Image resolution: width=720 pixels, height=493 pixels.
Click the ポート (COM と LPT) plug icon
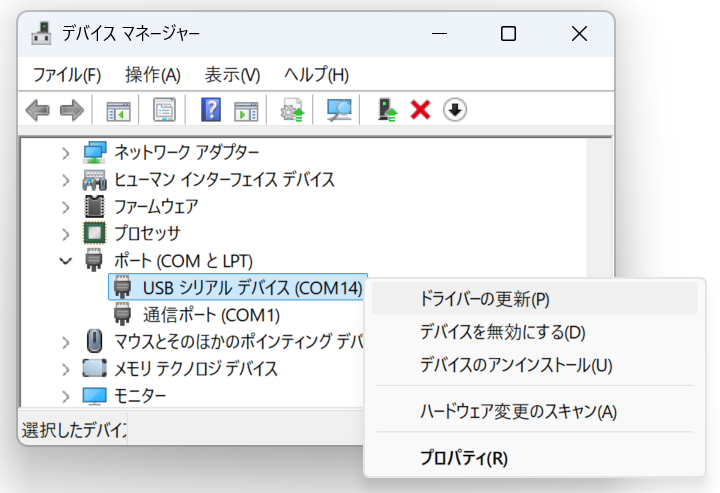pos(94,260)
